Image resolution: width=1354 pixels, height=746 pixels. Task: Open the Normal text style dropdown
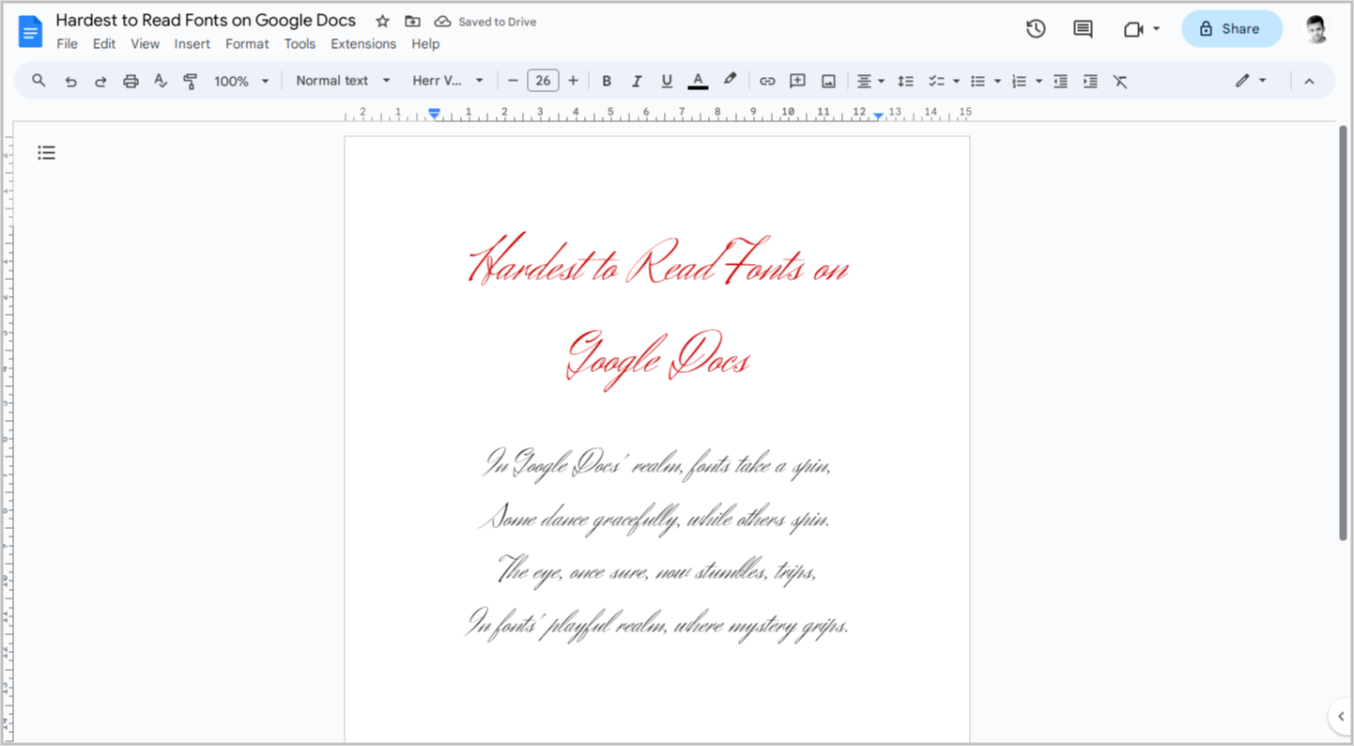coord(342,81)
